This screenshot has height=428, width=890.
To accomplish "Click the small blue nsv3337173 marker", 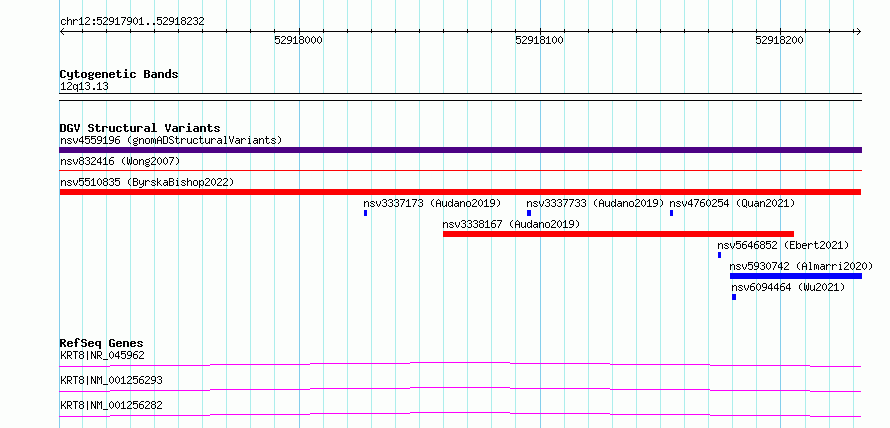I will pyautogui.click(x=366, y=213).
